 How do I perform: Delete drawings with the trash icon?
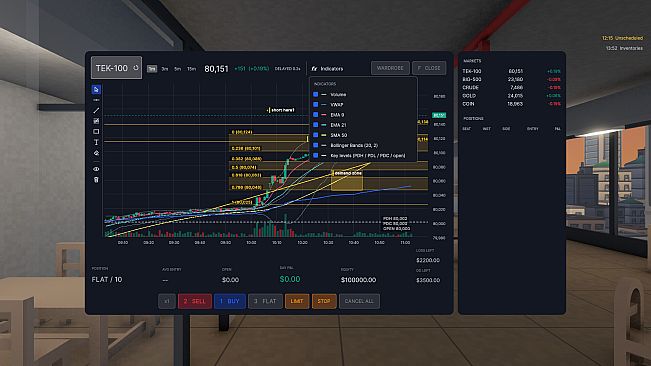pyautogui.click(x=96, y=180)
